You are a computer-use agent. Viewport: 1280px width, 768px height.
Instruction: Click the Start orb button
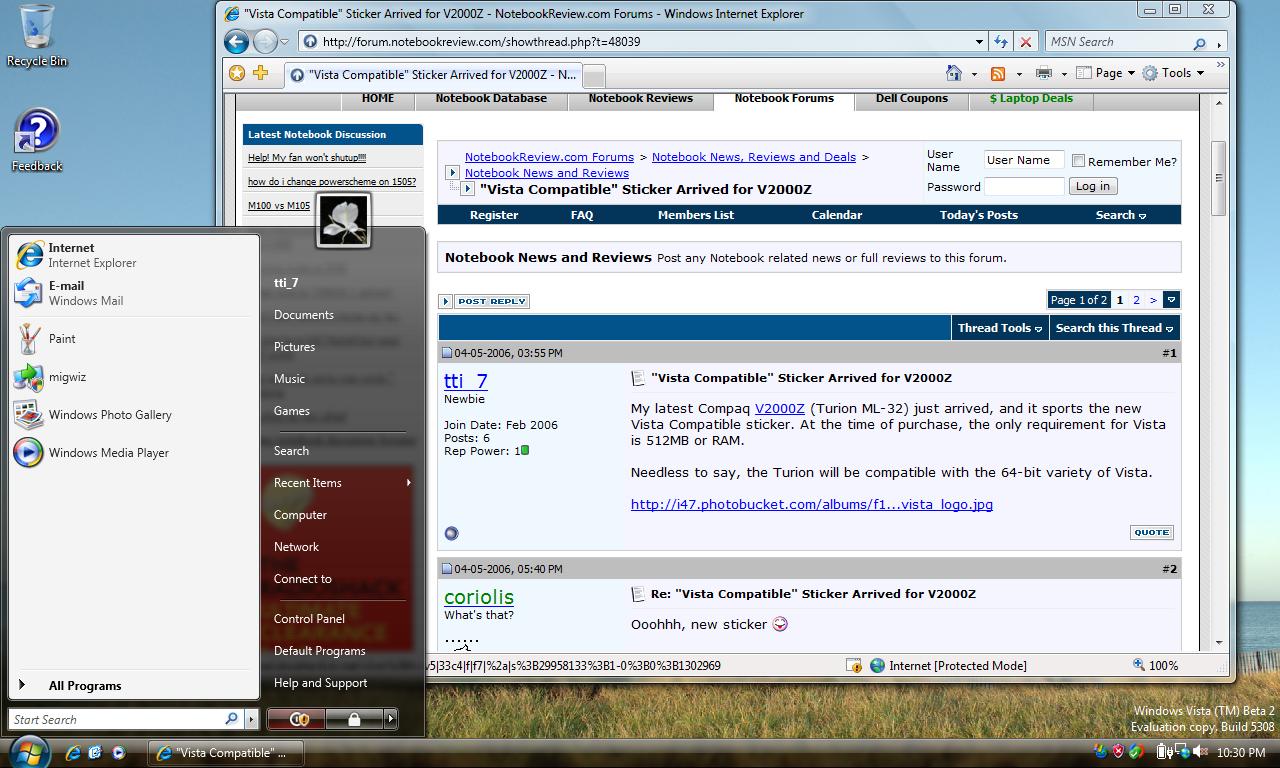[x=28, y=751]
